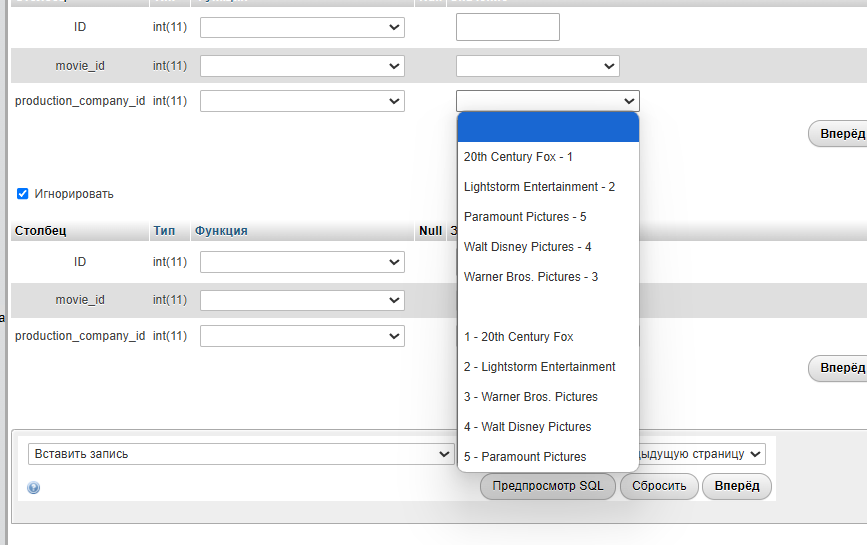Collapse the open production_company_id value dropdown
The width and height of the screenshot is (867, 545).
[548, 101]
